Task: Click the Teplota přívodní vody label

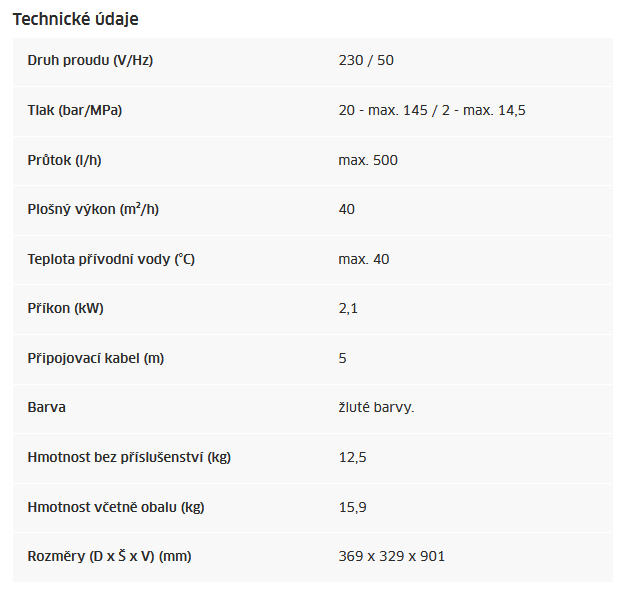Action: 111,259
